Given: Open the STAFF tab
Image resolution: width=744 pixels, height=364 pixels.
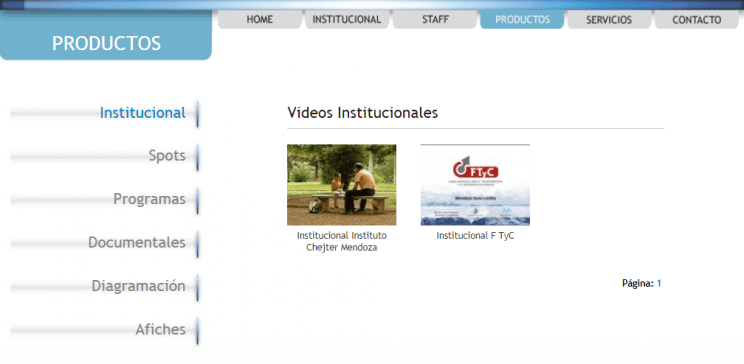Looking at the screenshot, I should pos(435,19).
